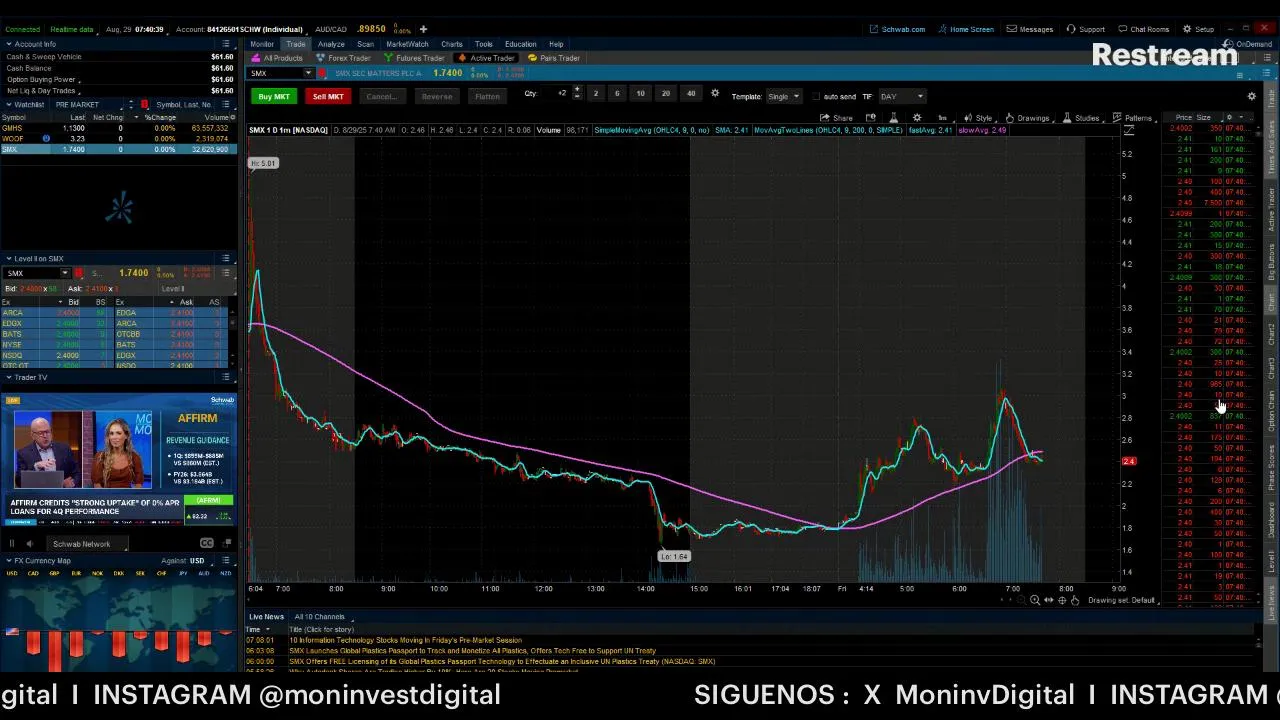Toggle closed captions on Trader TV
The width and height of the screenshot is (1280, 720).
[x=206, y=543]
